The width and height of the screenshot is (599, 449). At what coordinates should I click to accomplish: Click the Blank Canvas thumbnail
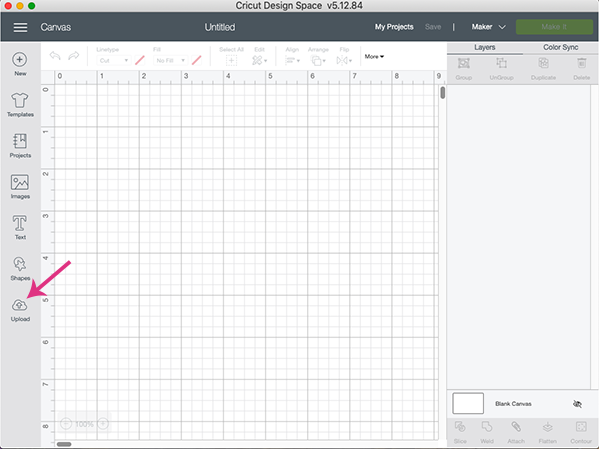tap(468, 404)
